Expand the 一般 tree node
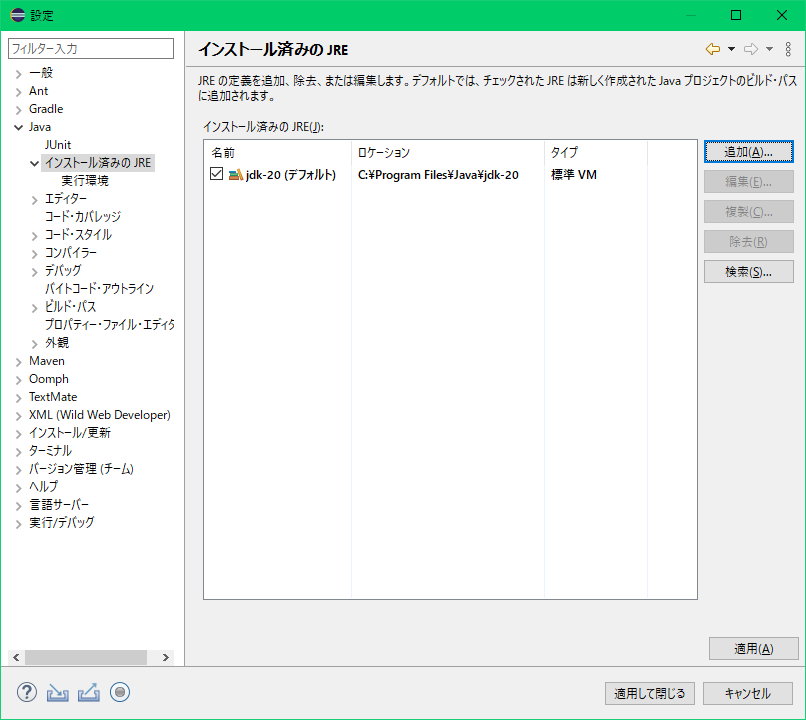This screenshot has height=720, width=806. [19, 74]
